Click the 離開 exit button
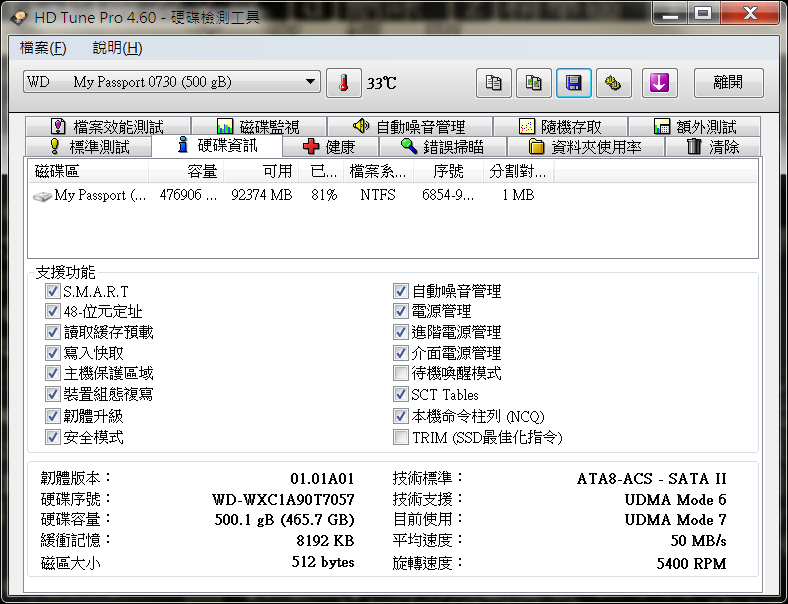This screenshot has height=604, width=788. tap(728, 83)
